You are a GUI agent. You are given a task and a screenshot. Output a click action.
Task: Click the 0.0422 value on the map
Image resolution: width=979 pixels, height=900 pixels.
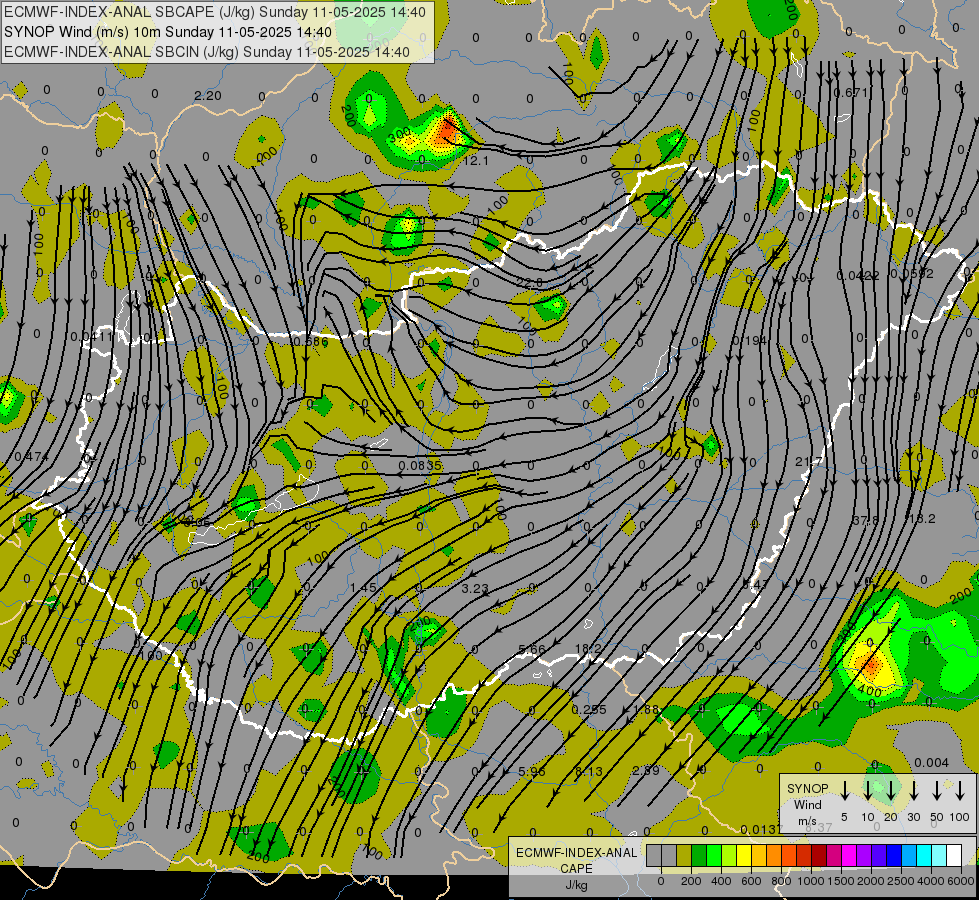[x=858, y=275]
